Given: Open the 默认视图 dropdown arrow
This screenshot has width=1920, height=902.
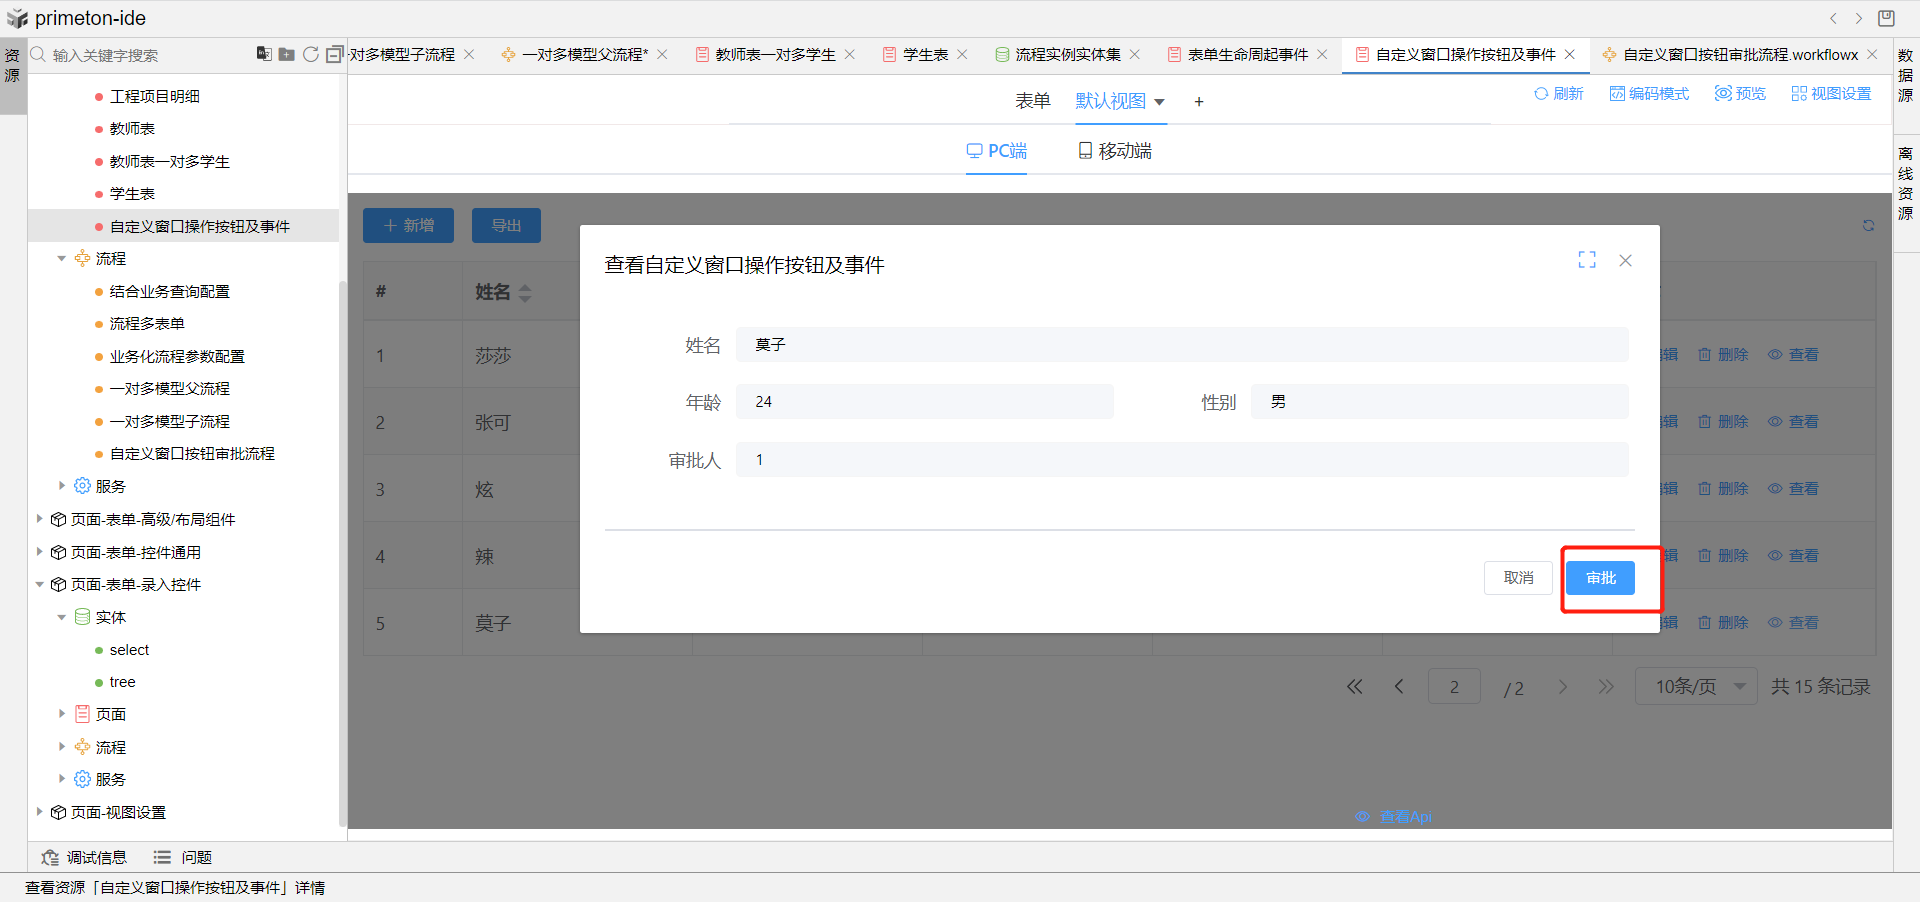Looking at the screenshot, I should coord(1160,102).
